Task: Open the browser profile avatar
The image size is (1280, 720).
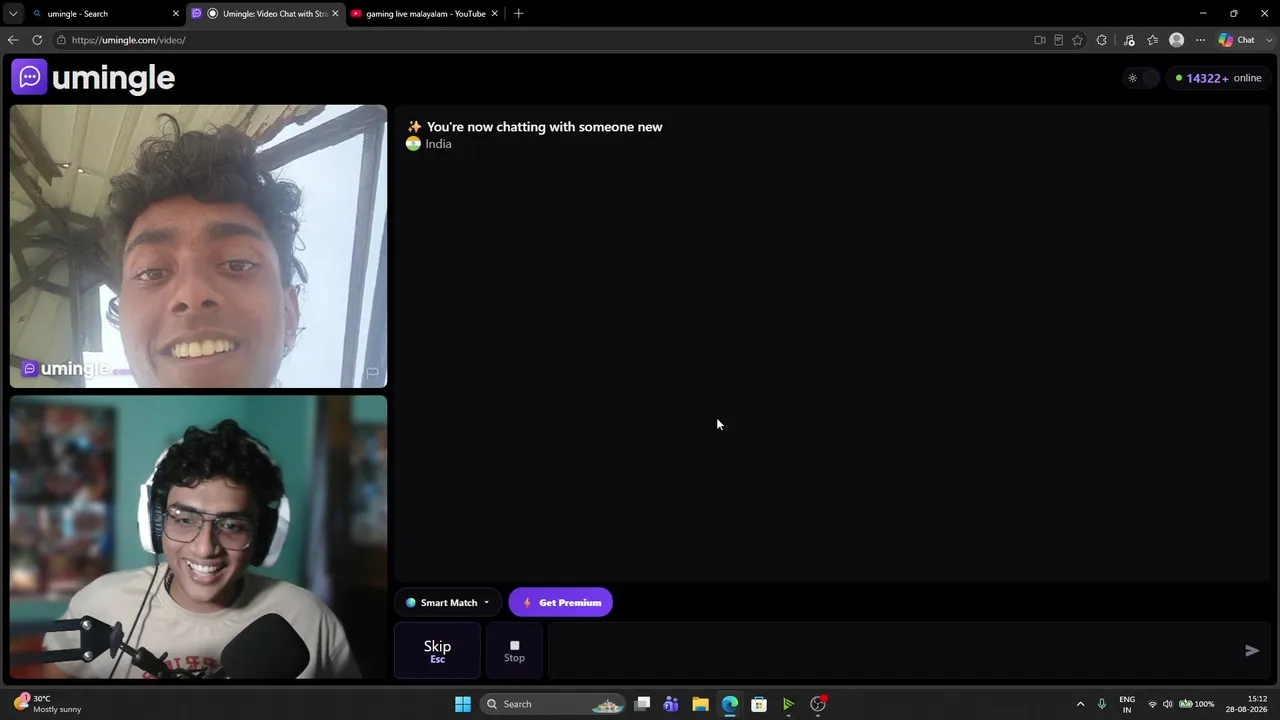Action: [x=1177, y=40]
